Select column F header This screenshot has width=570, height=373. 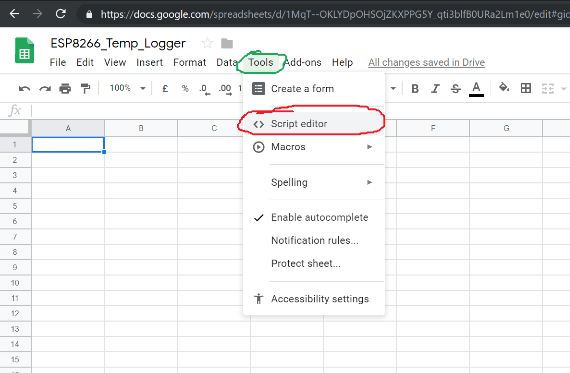pyautogui.click(x=433, y=128)
